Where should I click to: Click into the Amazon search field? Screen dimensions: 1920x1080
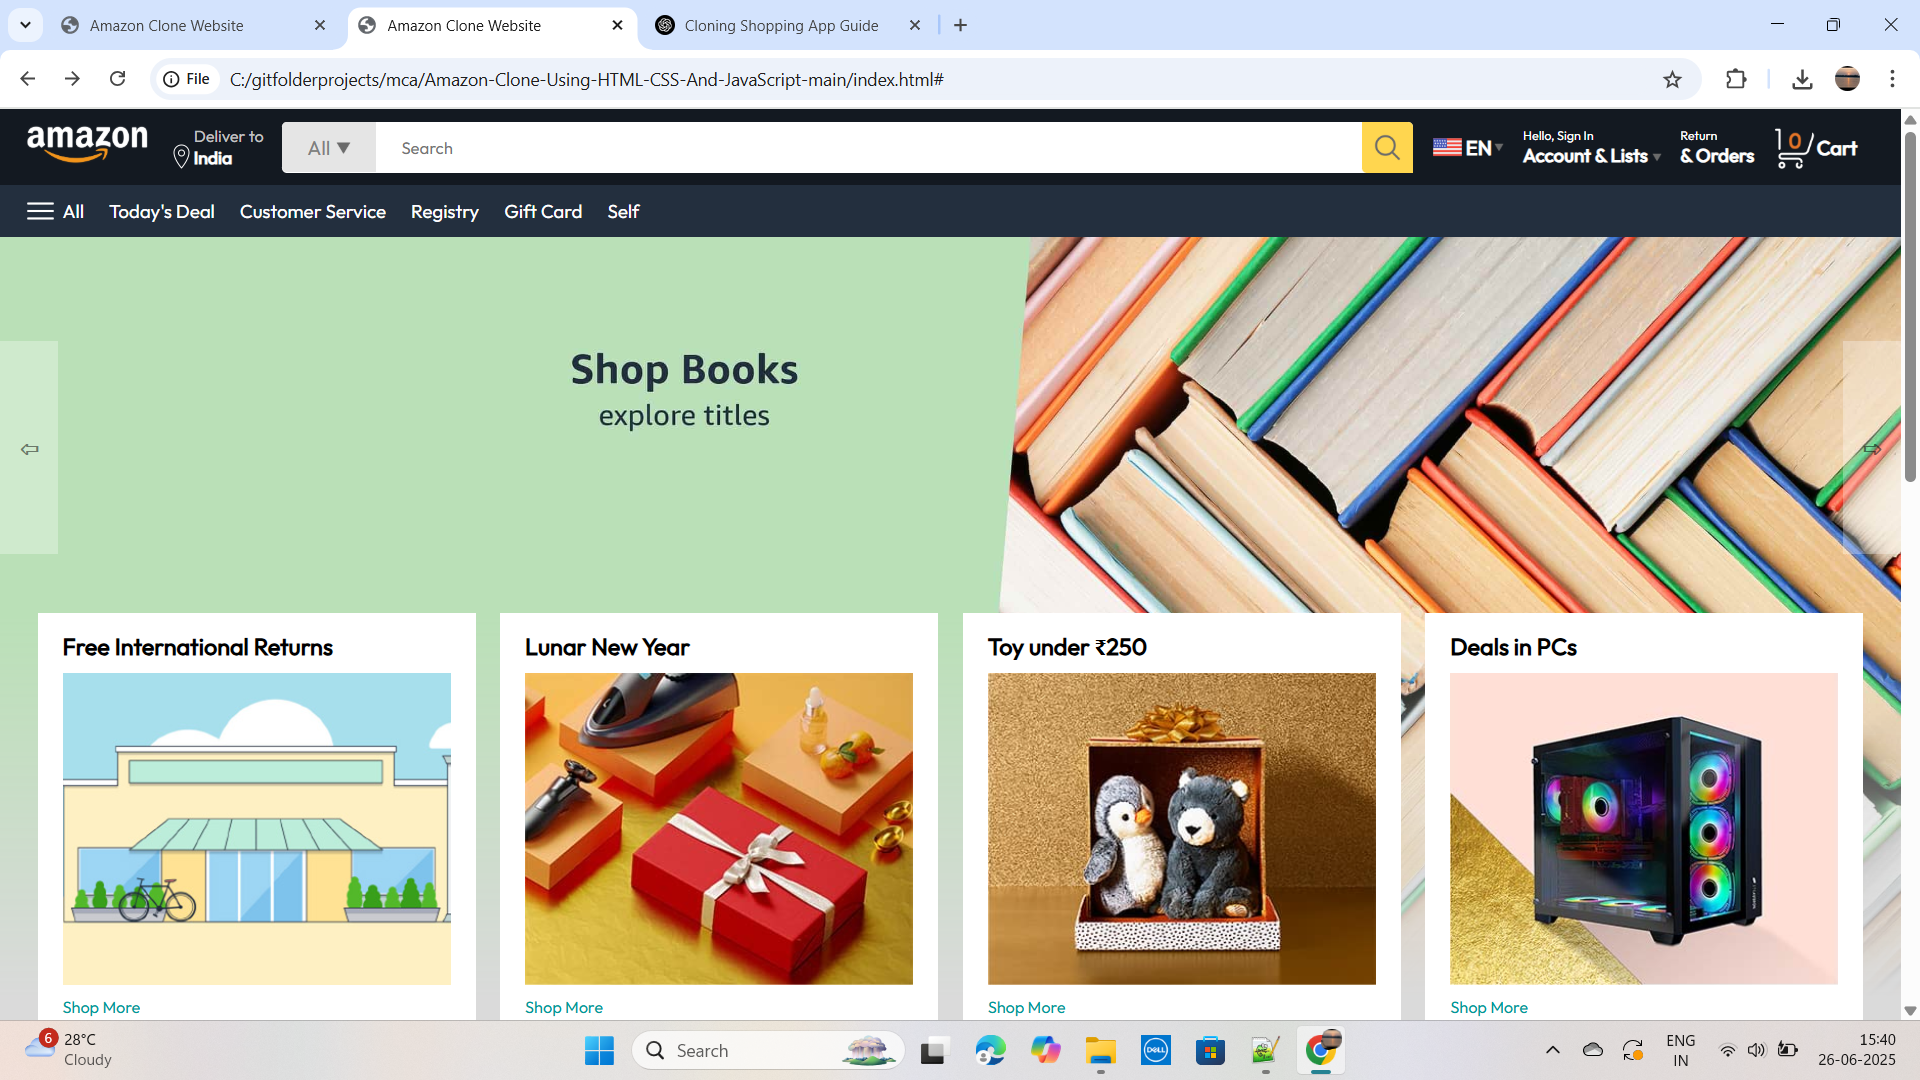pyautogui.click(x=868, y=148)
